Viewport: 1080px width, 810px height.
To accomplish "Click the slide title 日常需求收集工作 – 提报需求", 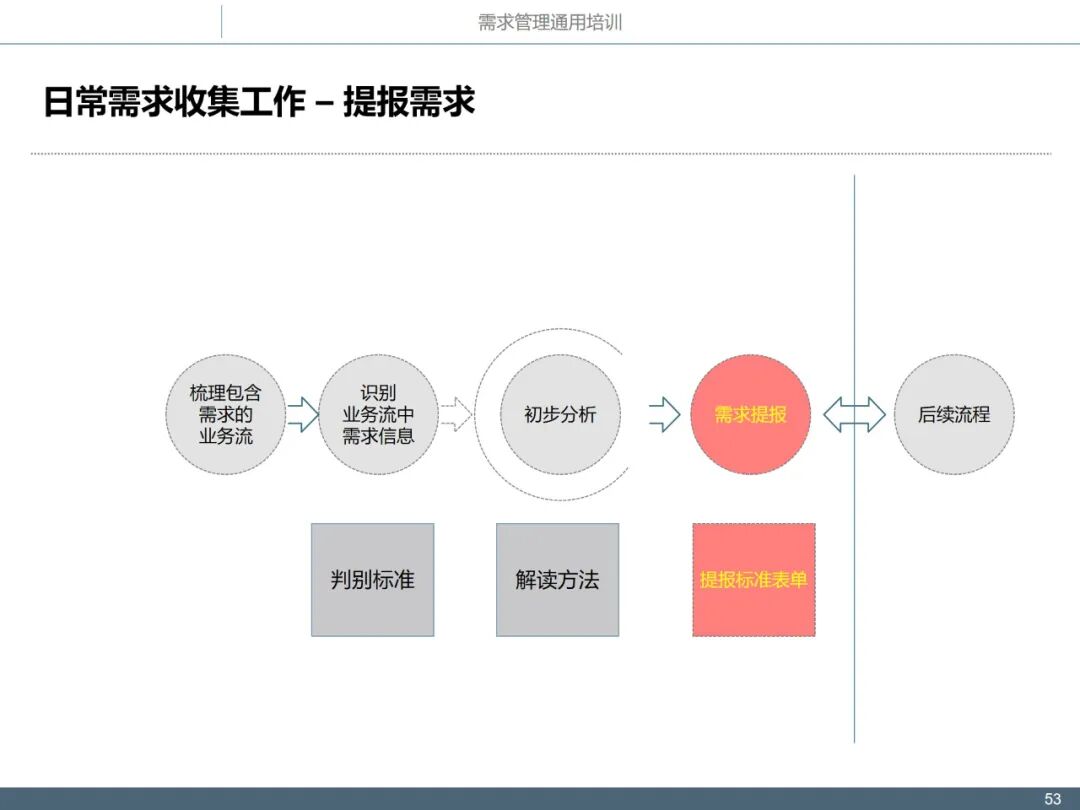I will click(258, 100).
